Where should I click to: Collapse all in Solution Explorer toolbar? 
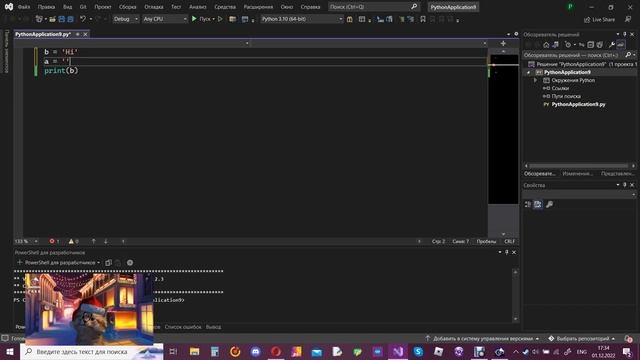591,44
